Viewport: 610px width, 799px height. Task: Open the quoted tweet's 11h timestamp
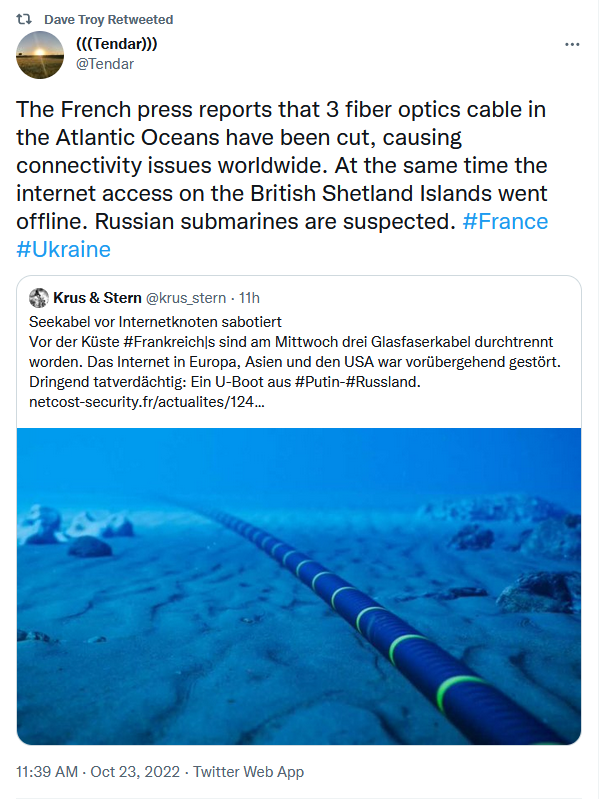[x=248, y=298]
